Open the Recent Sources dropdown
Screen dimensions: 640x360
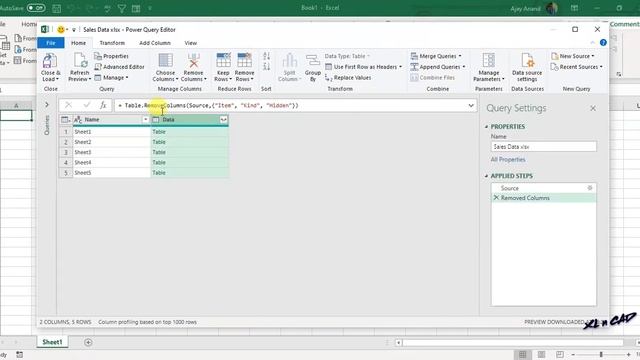tap(576, 67)
